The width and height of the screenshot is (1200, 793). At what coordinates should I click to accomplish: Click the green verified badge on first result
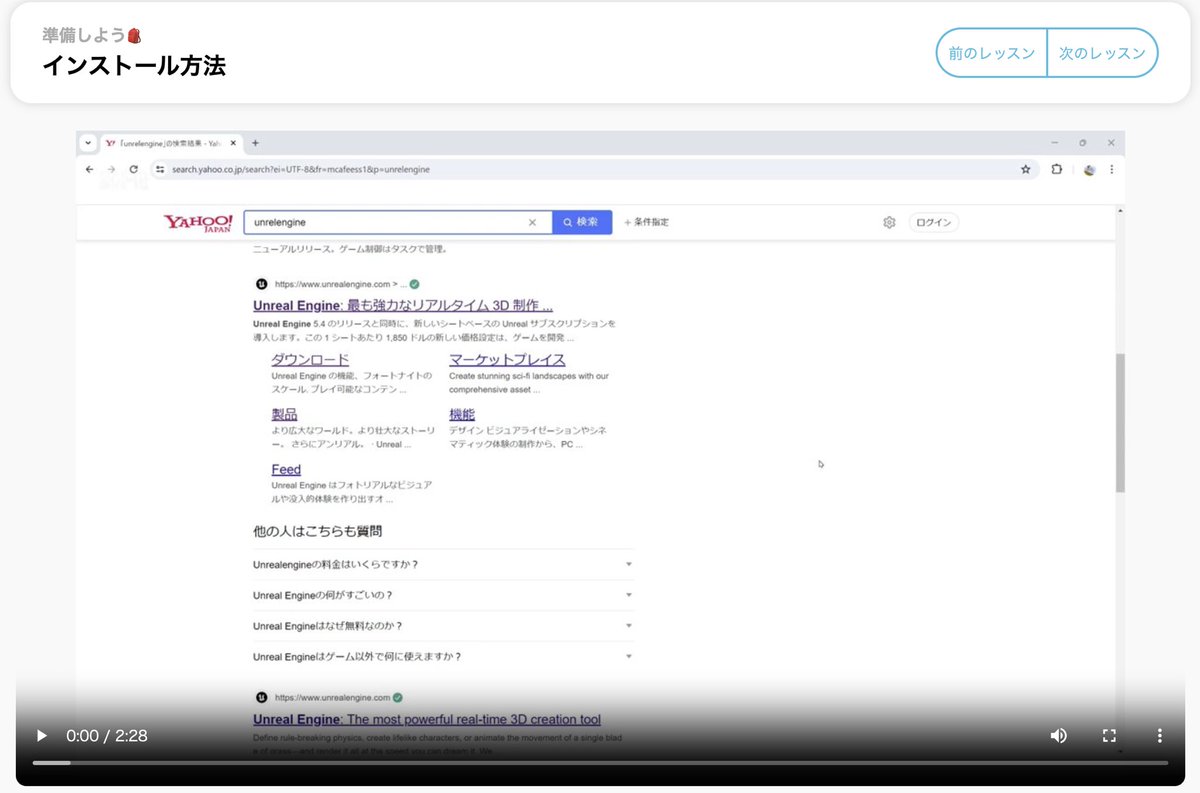[414, 283]
